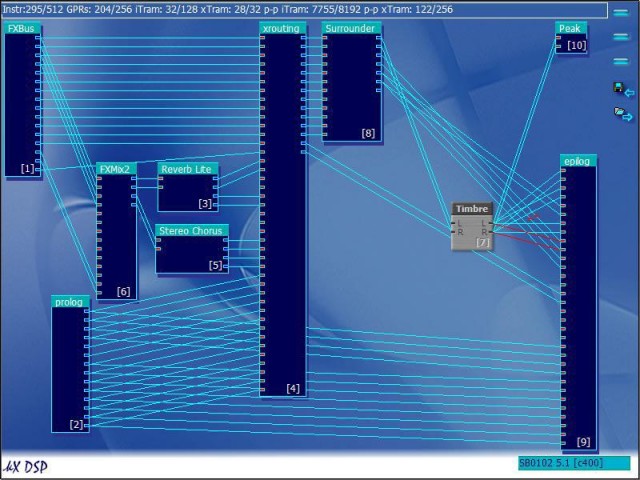Click the [7] label in Timbre

483,242
